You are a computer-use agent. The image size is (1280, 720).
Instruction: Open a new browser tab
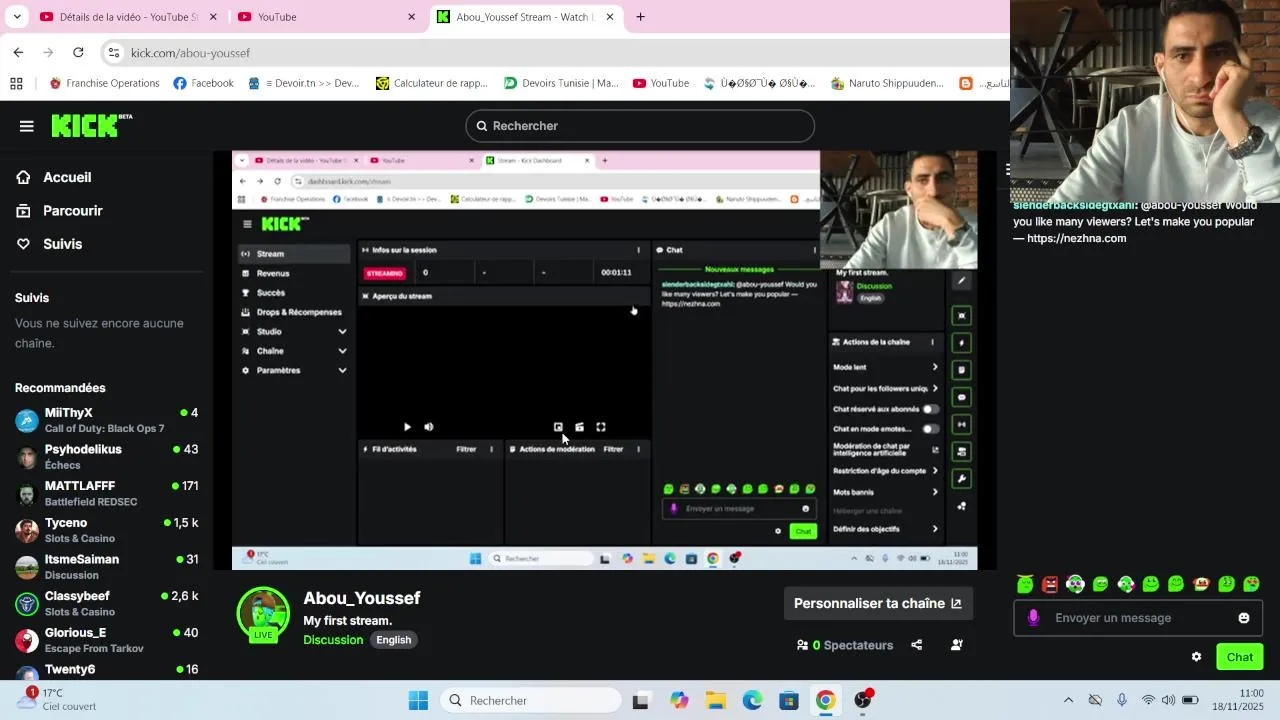coord(640,17)
